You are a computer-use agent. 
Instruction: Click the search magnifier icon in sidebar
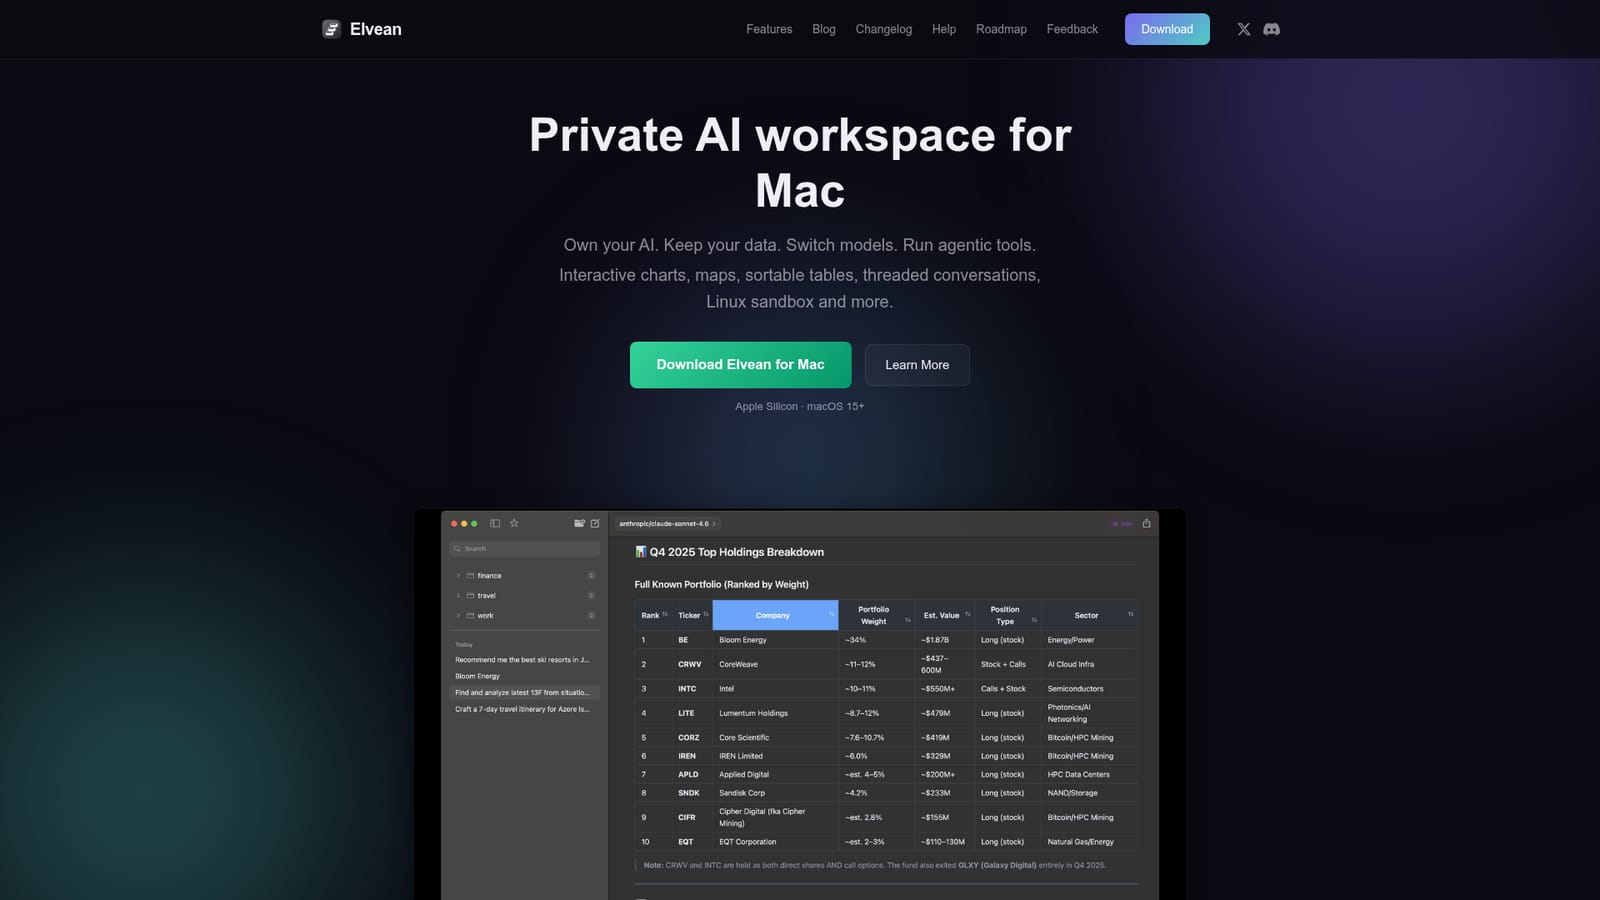click(x=456, y=549)
